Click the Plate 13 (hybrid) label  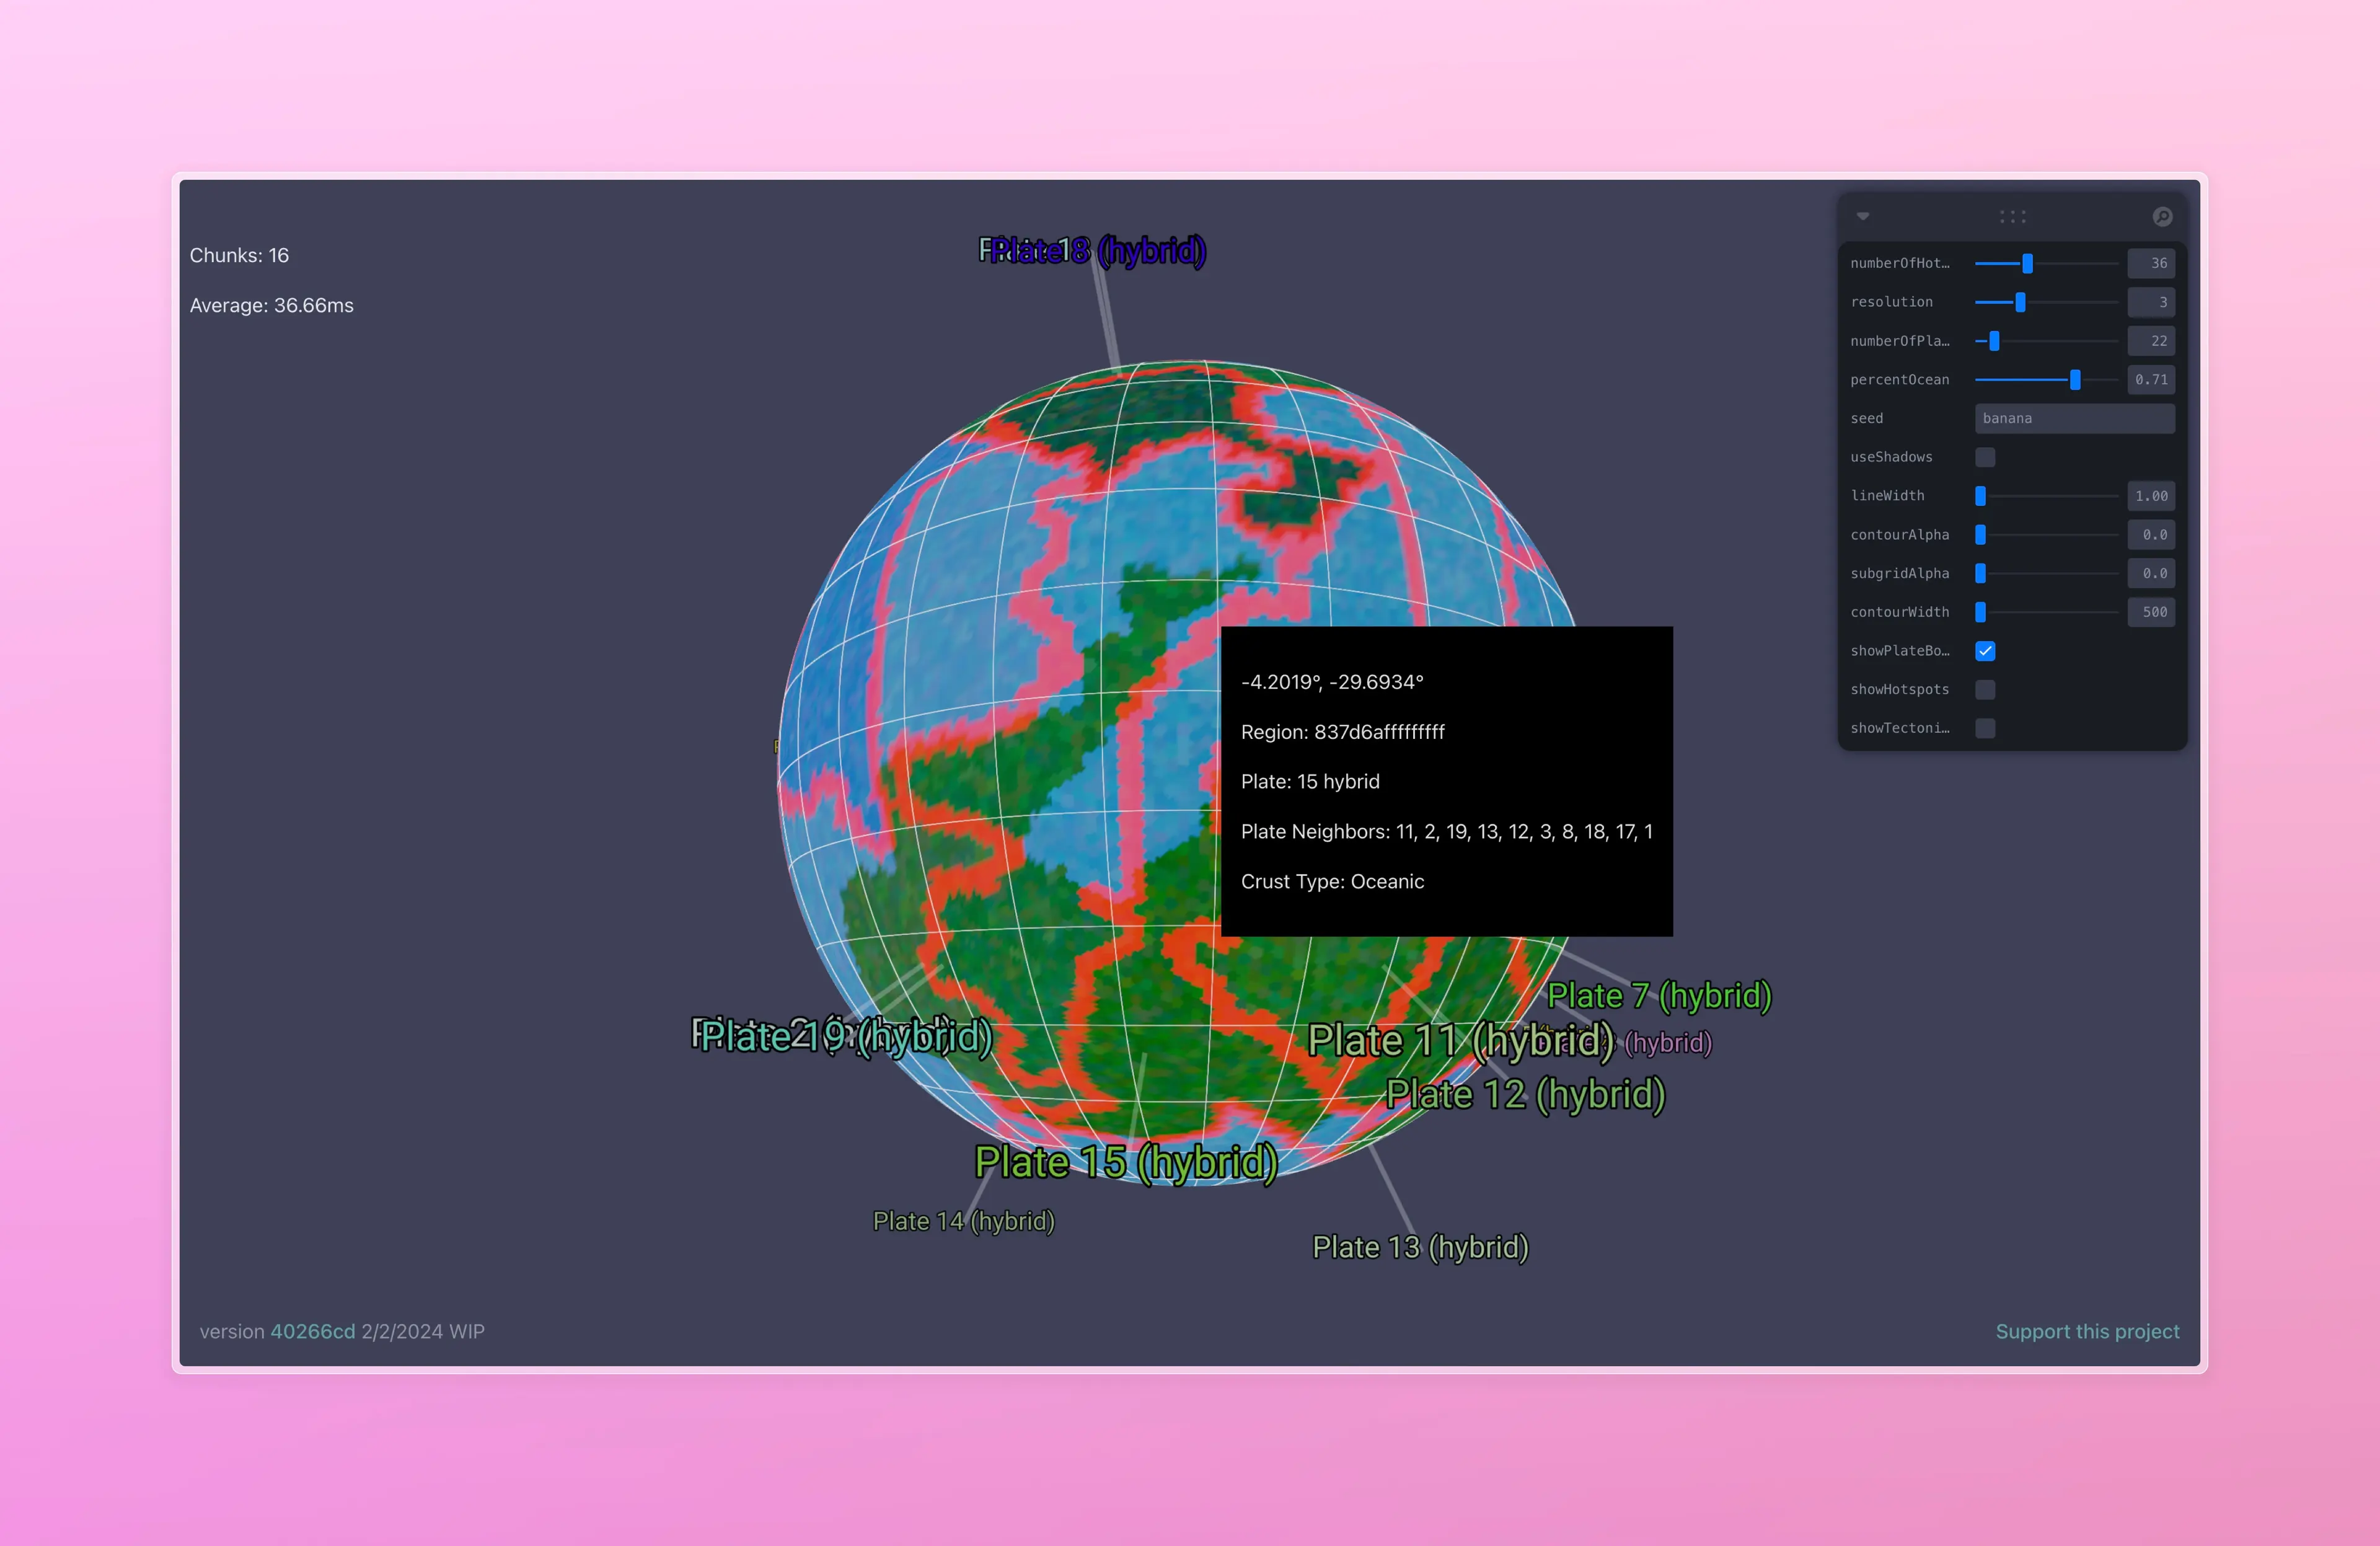(x=1420, y=1247)
